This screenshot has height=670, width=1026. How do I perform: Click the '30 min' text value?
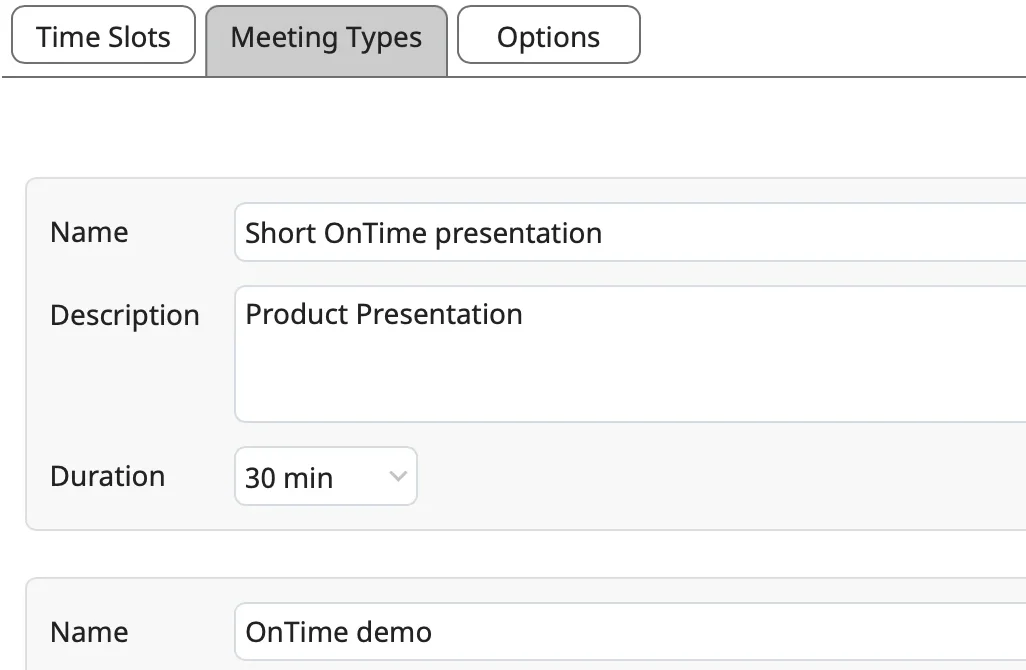(x=289, y=478)
